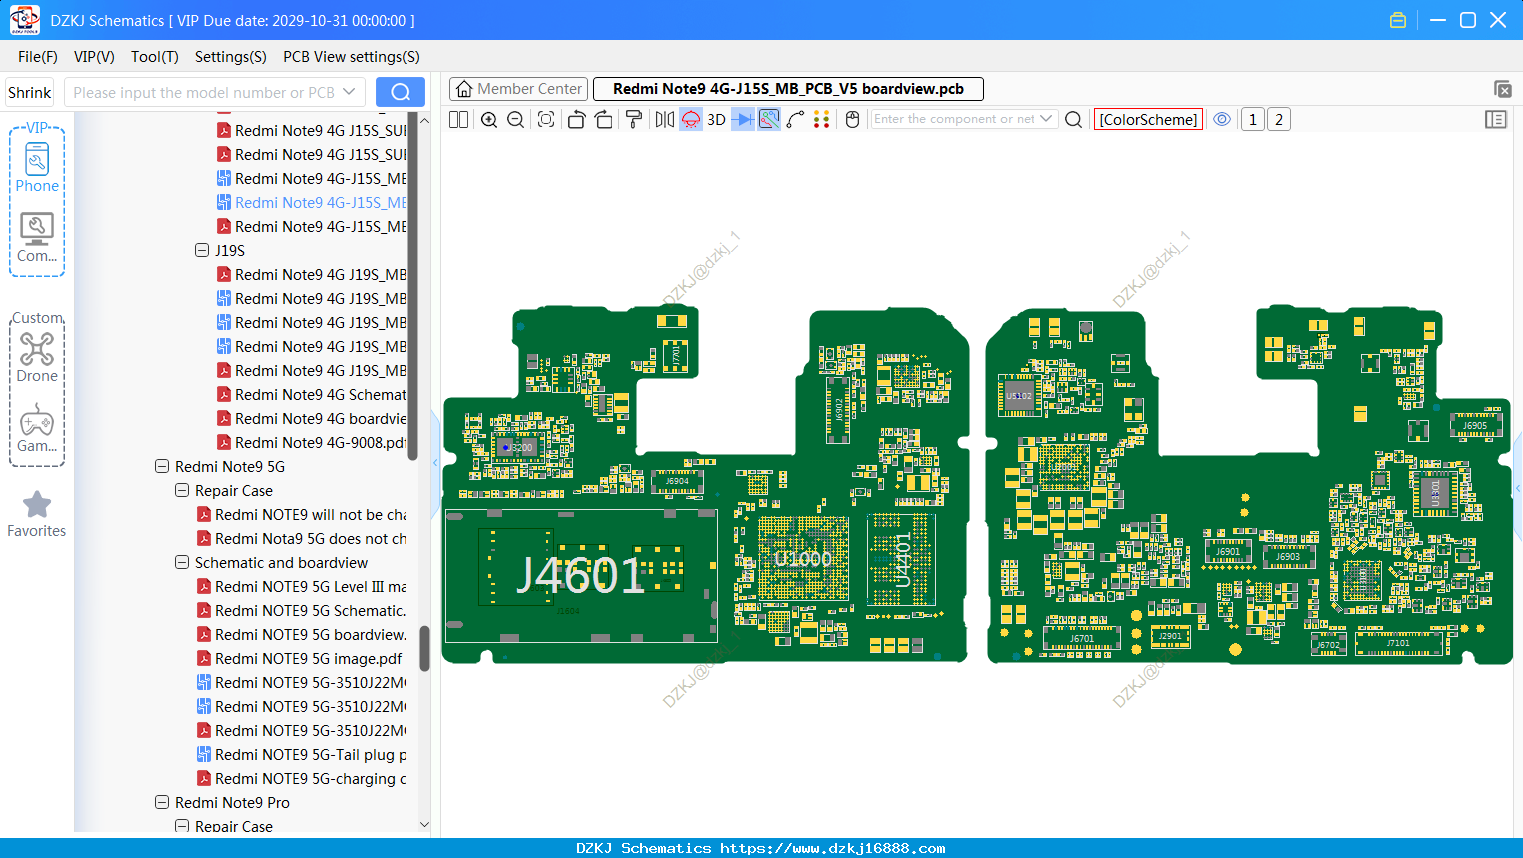Open the right sidebar panel icon

(1496, 119)
